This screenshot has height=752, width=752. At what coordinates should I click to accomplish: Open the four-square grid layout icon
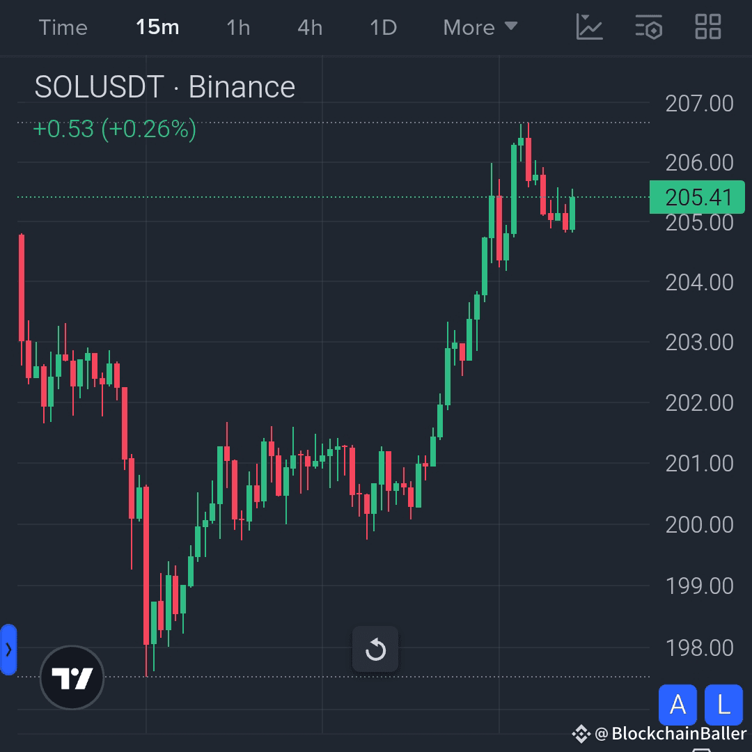point(708,27)
